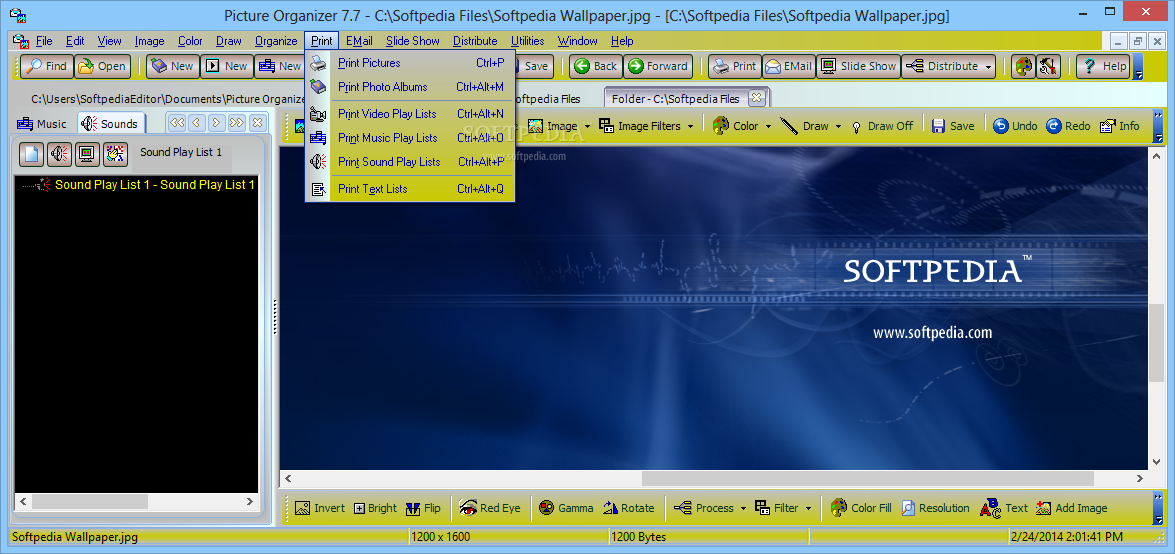Viewport: 1175px width, 554px height.
Task: Jump to last with double-right arrow button
Action: pyautogui.click(x=237, y=122)
